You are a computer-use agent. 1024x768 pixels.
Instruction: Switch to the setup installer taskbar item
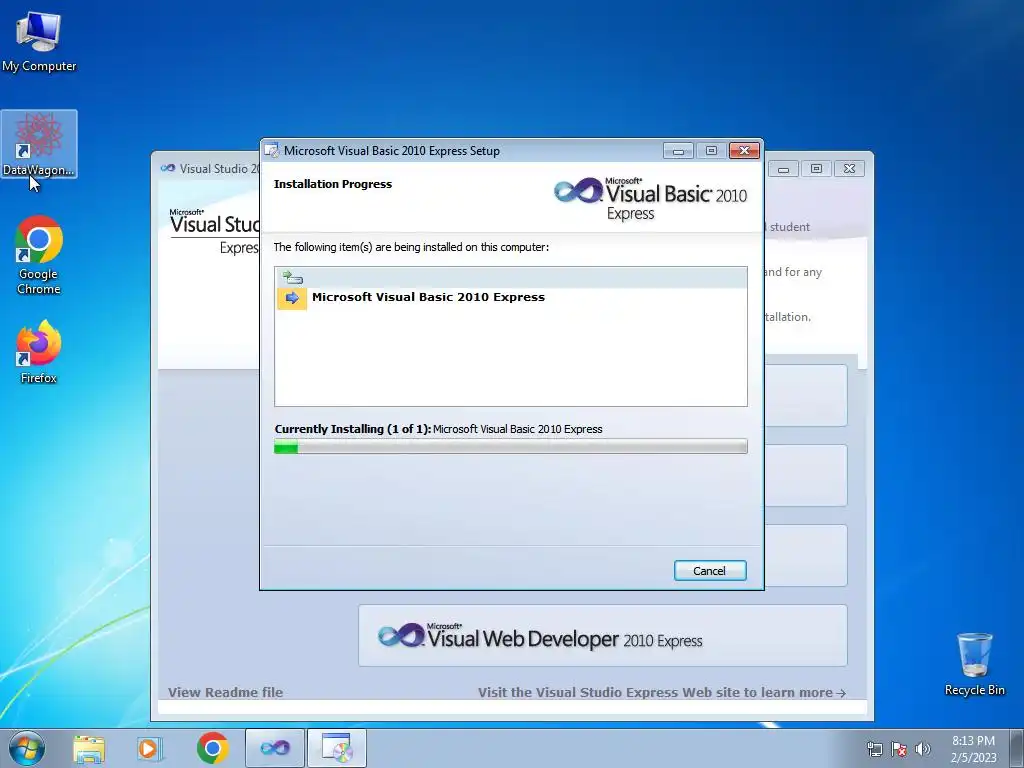337,748
